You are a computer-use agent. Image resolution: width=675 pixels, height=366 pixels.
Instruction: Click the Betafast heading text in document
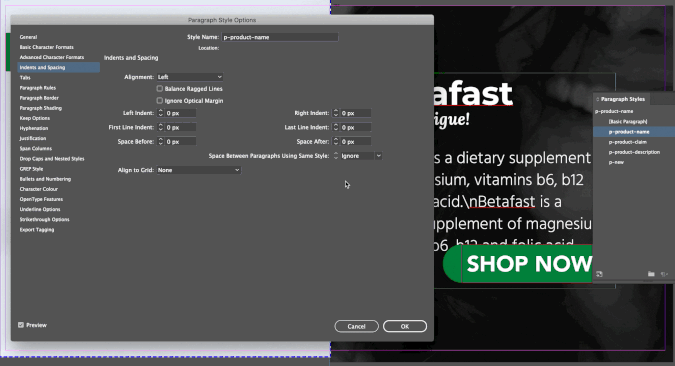[x=473, y=94]
